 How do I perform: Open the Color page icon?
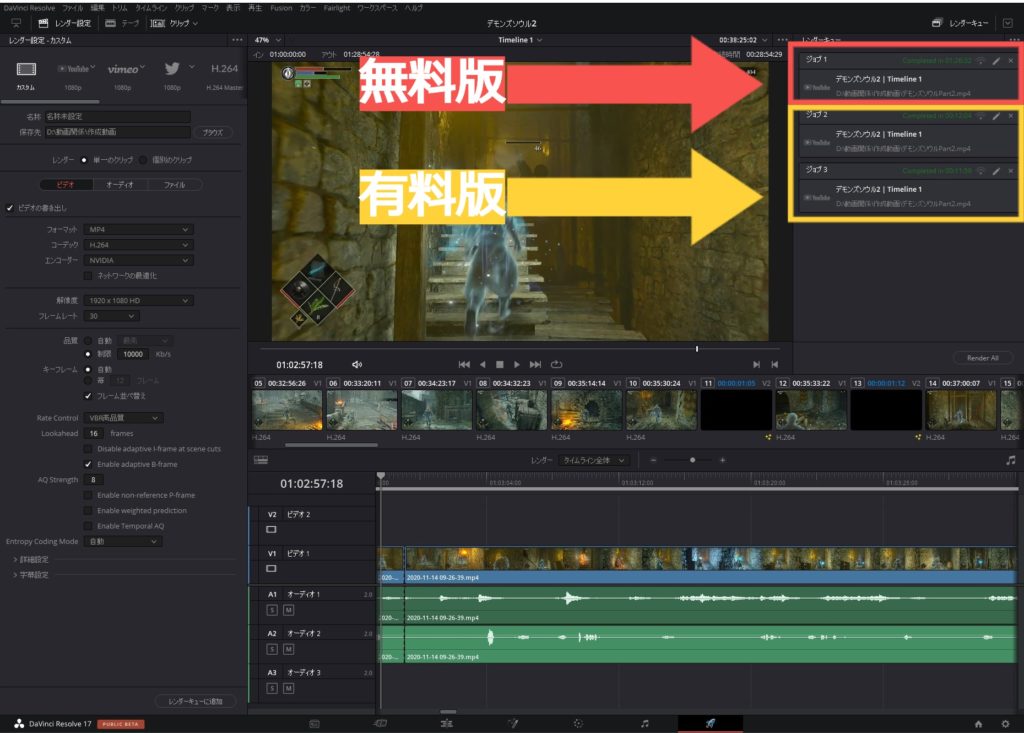point(578,723)
